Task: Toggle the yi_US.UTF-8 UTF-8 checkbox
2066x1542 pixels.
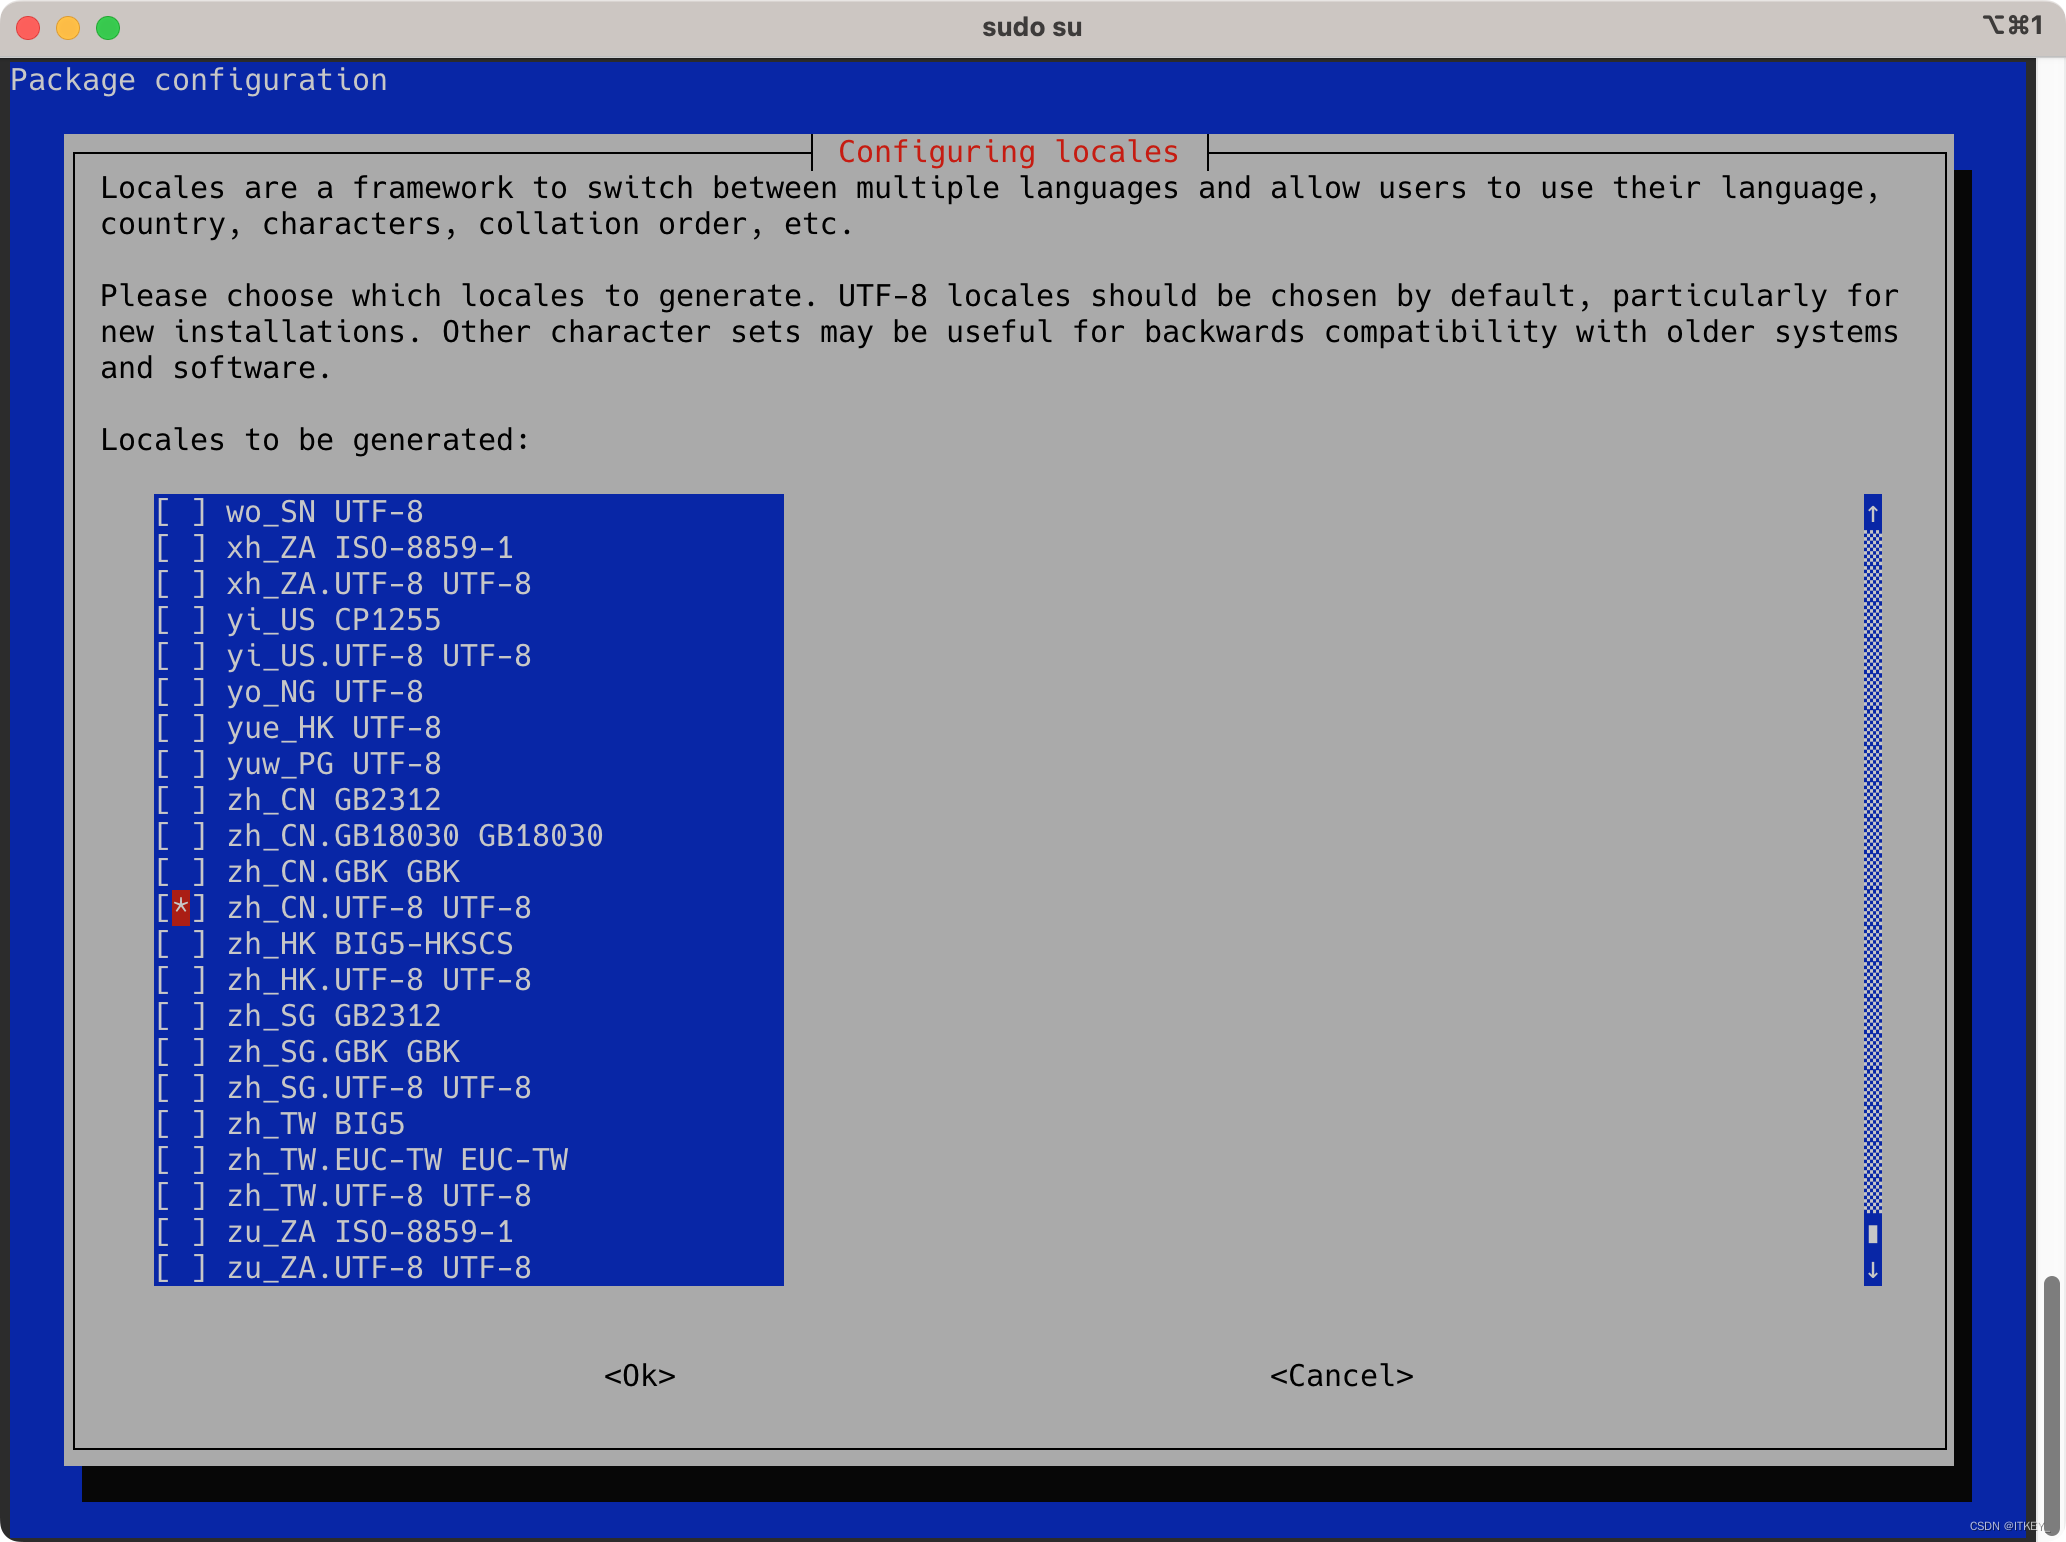Action: [x=181, y=656]
